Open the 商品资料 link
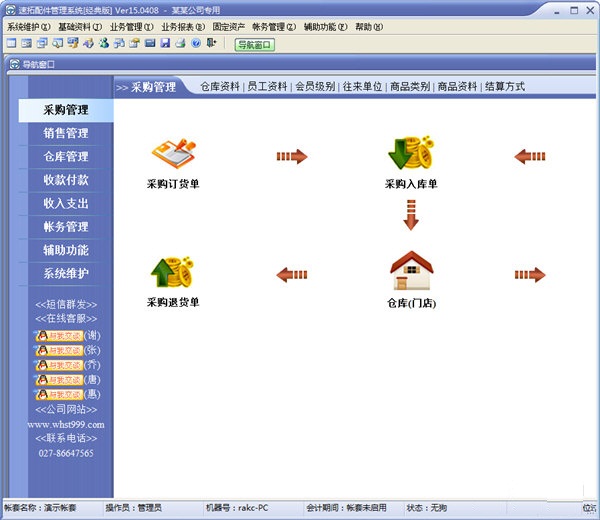This screenshot has height=520, width=600. coord(457,86)
